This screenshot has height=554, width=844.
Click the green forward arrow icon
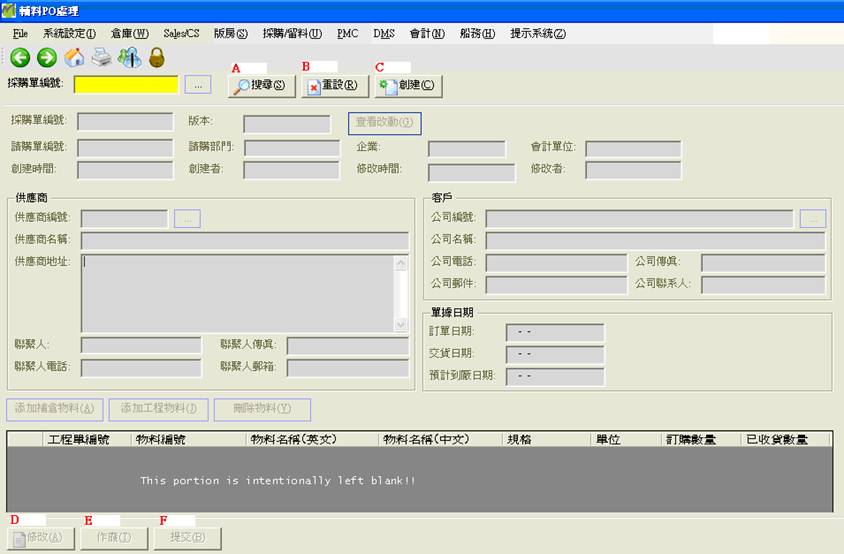click(x=46, y=58)
